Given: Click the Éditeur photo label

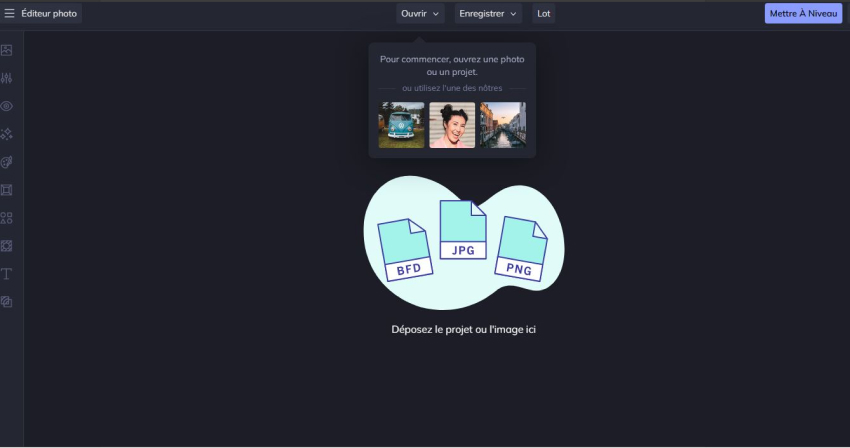Looking at the screenshot, I should point(49,14).
